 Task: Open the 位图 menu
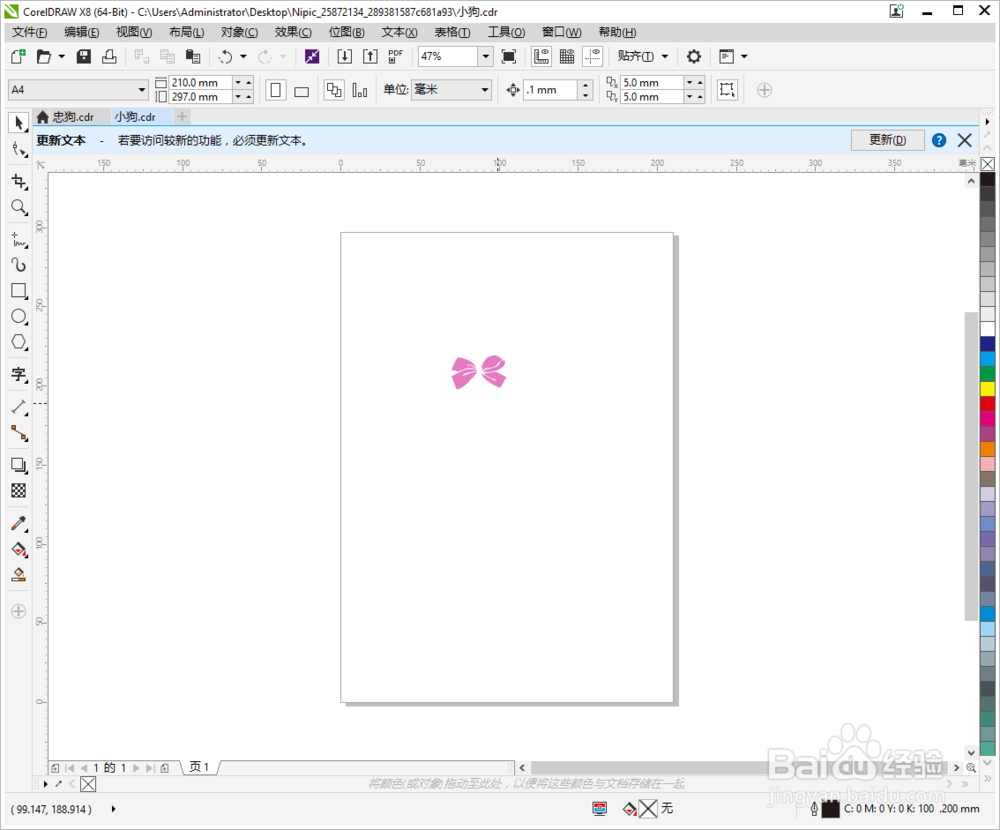tap(346, 33)
